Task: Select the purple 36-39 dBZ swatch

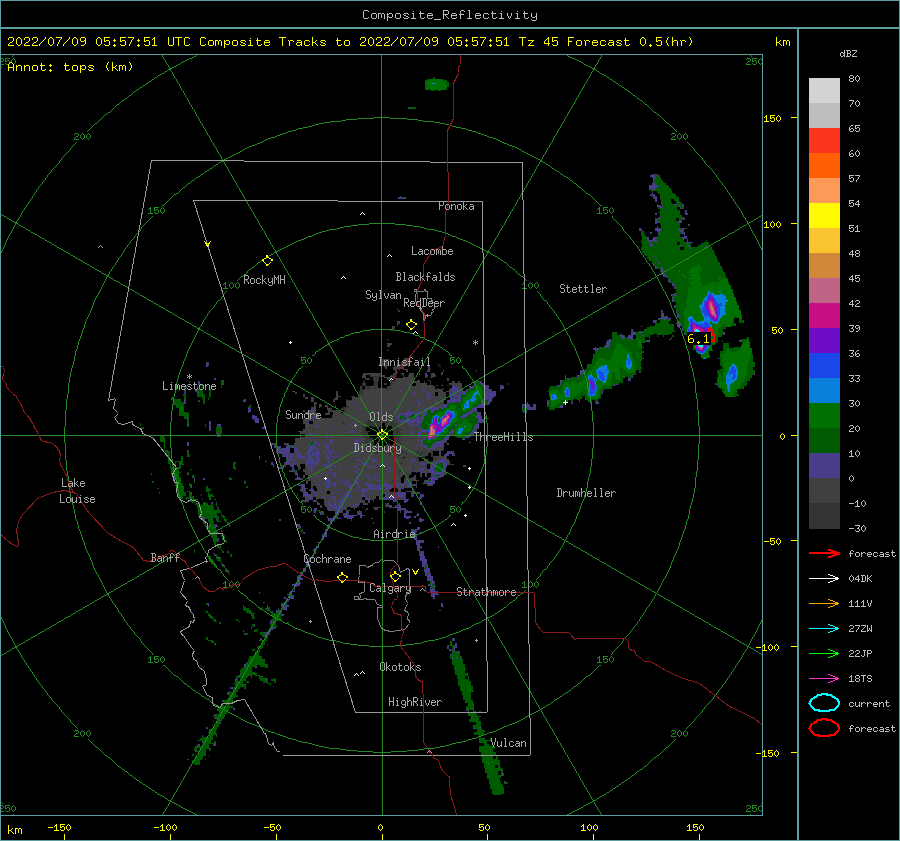Action: pos(824,340)
